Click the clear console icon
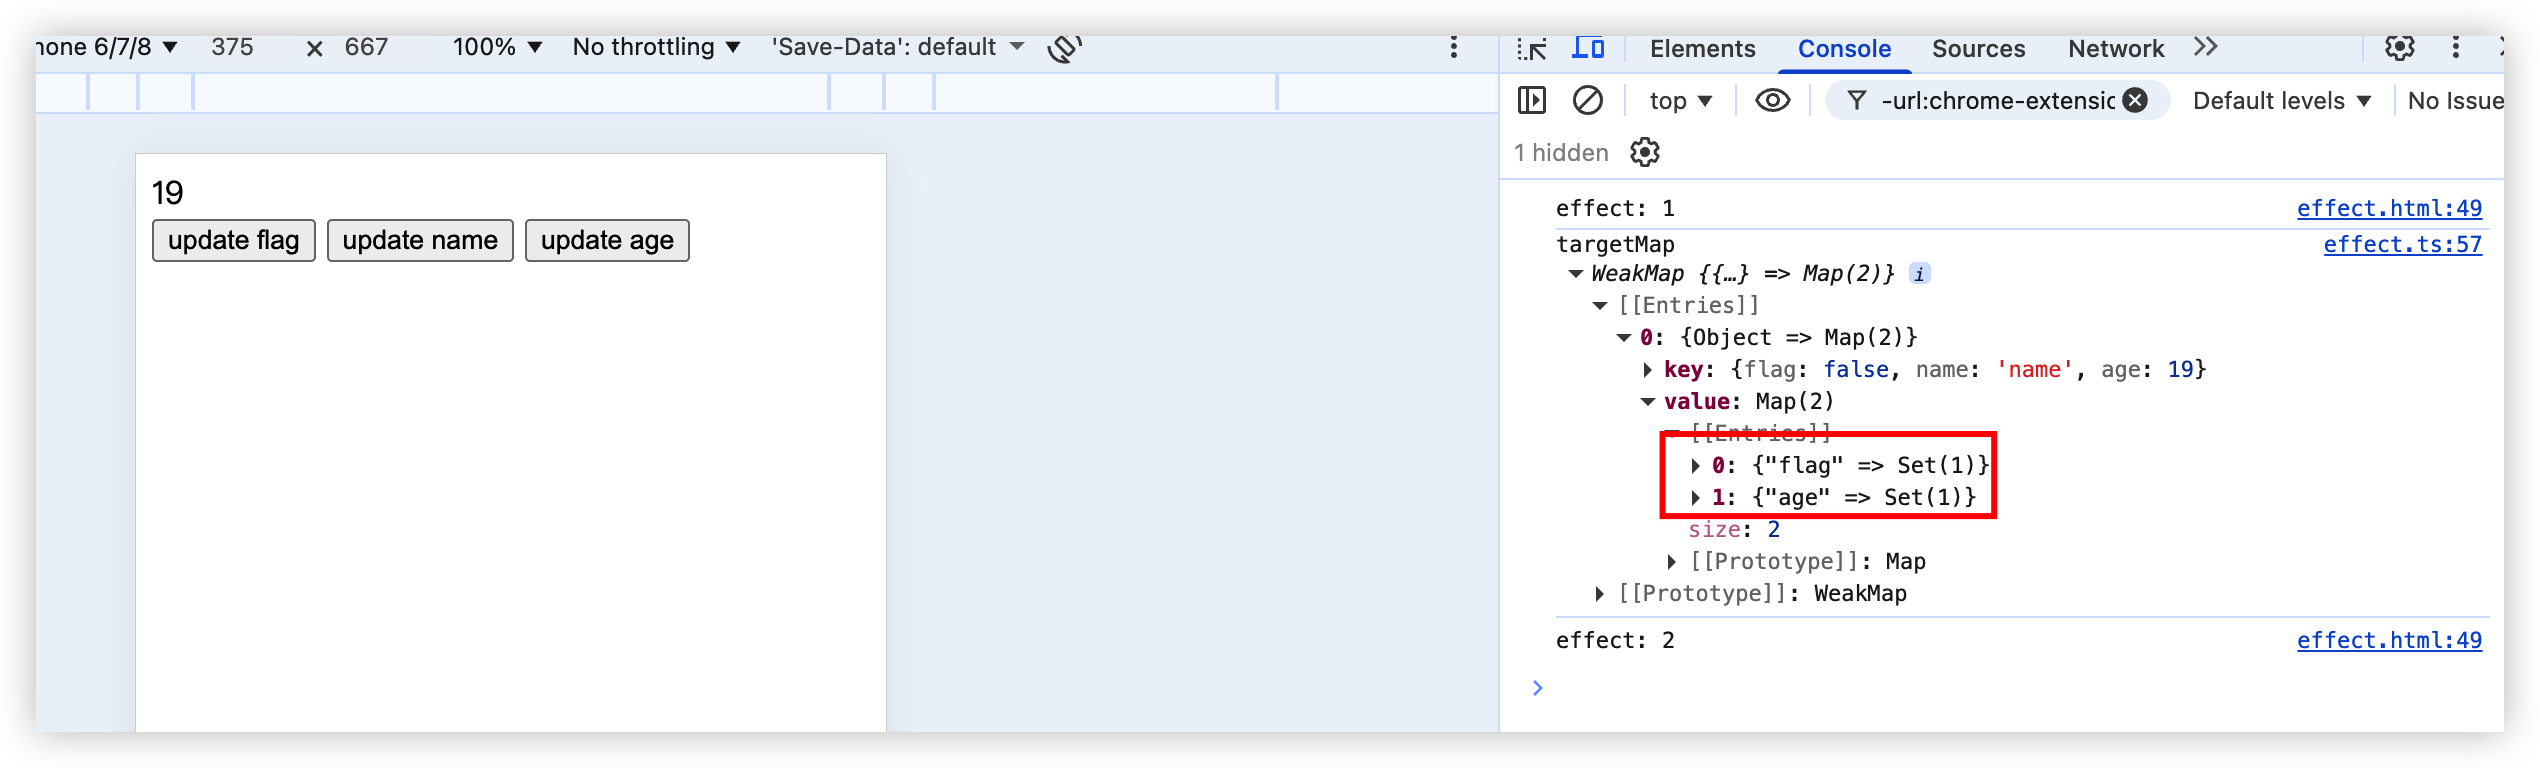Screen dimensions: 2540x768 tap(1588, 100)
